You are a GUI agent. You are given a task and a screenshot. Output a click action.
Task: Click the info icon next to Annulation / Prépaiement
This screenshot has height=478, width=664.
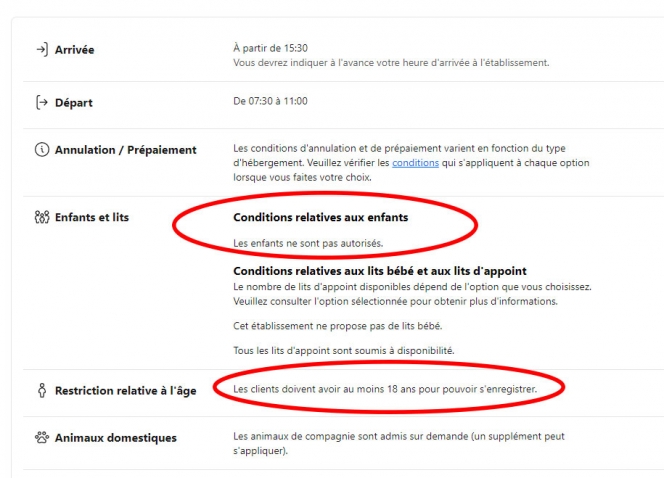point(41,150)
